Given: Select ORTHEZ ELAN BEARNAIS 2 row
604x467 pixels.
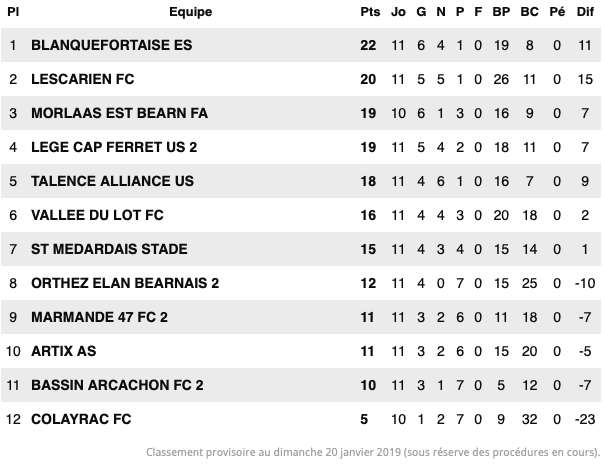Looking at the screenshot, I should pyautogui.click(x=301, y=283).
